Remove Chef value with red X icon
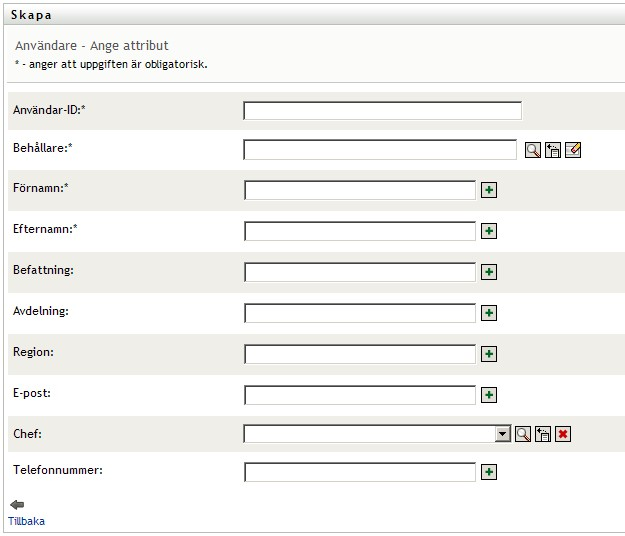Image resolution: width=625 pixels, height=536 pixels. [563, 434]
